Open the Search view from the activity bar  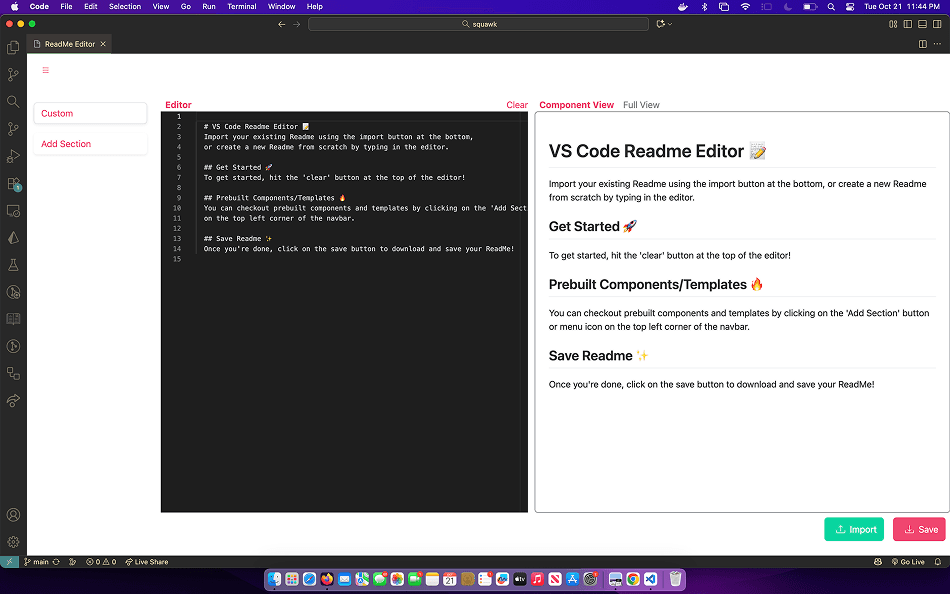click(x=13, y=101)
